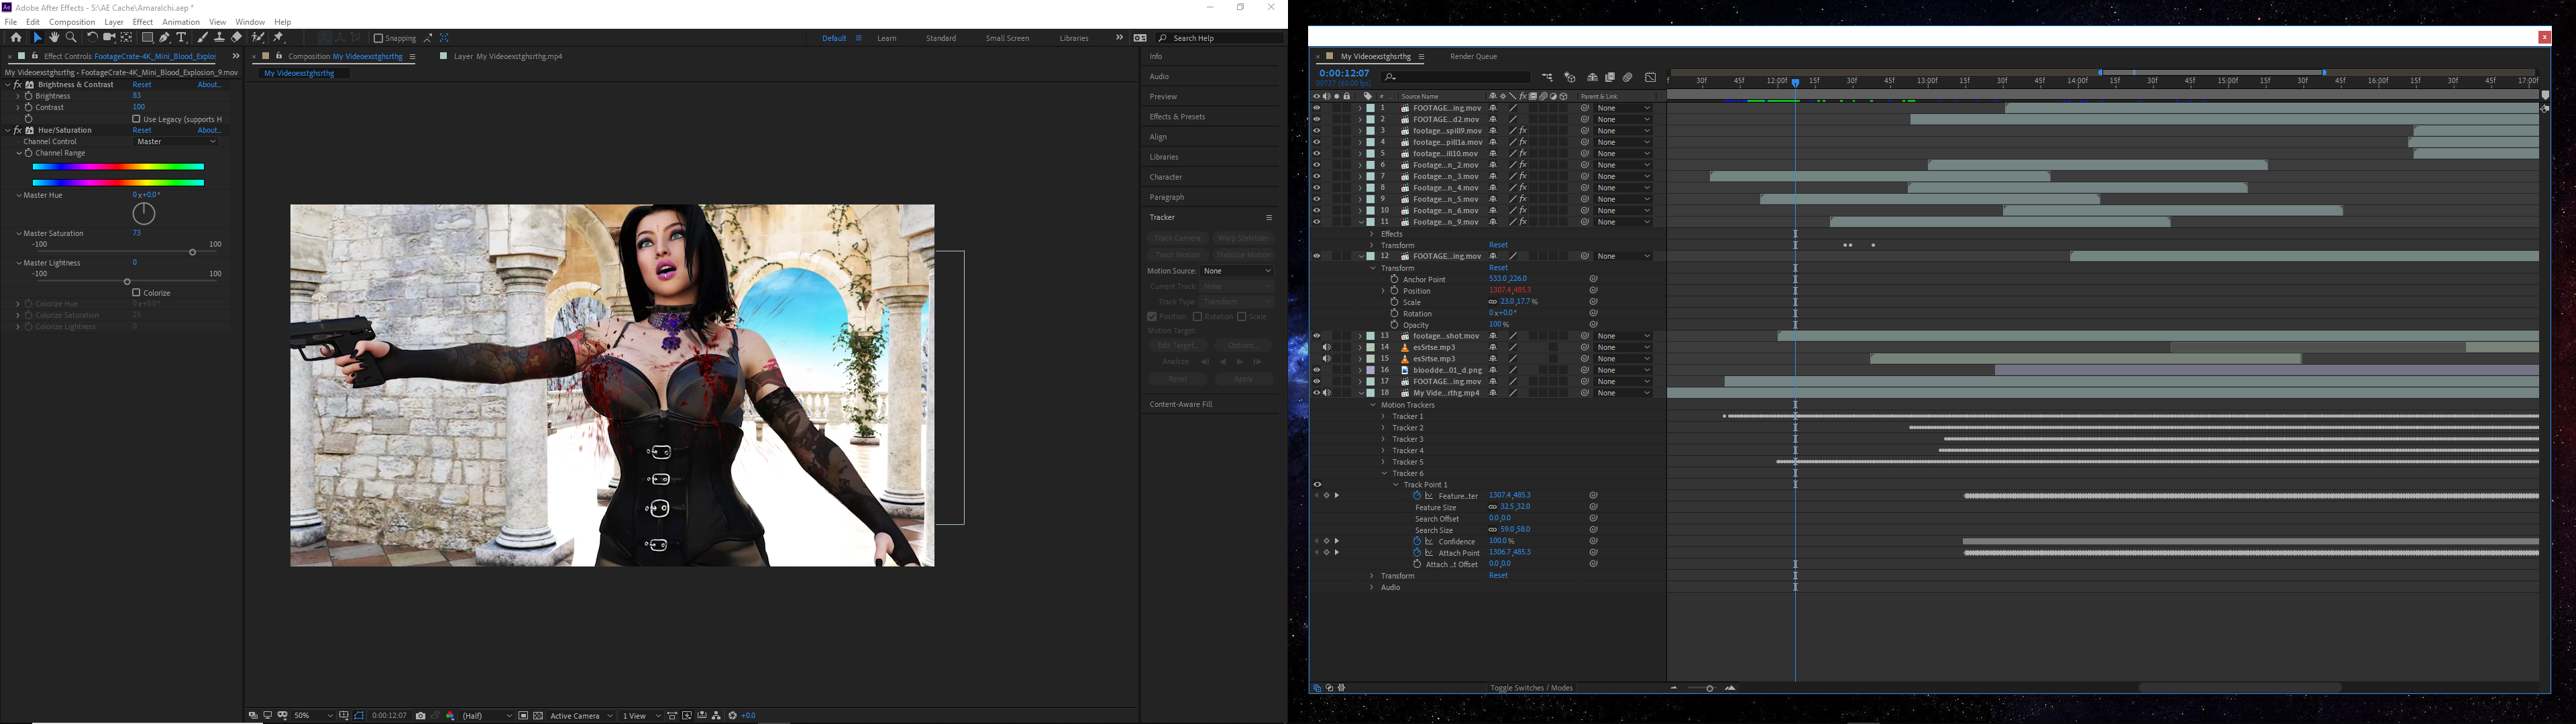
Task: Click the Master Saturation slider handle
Action: [192, 252]
